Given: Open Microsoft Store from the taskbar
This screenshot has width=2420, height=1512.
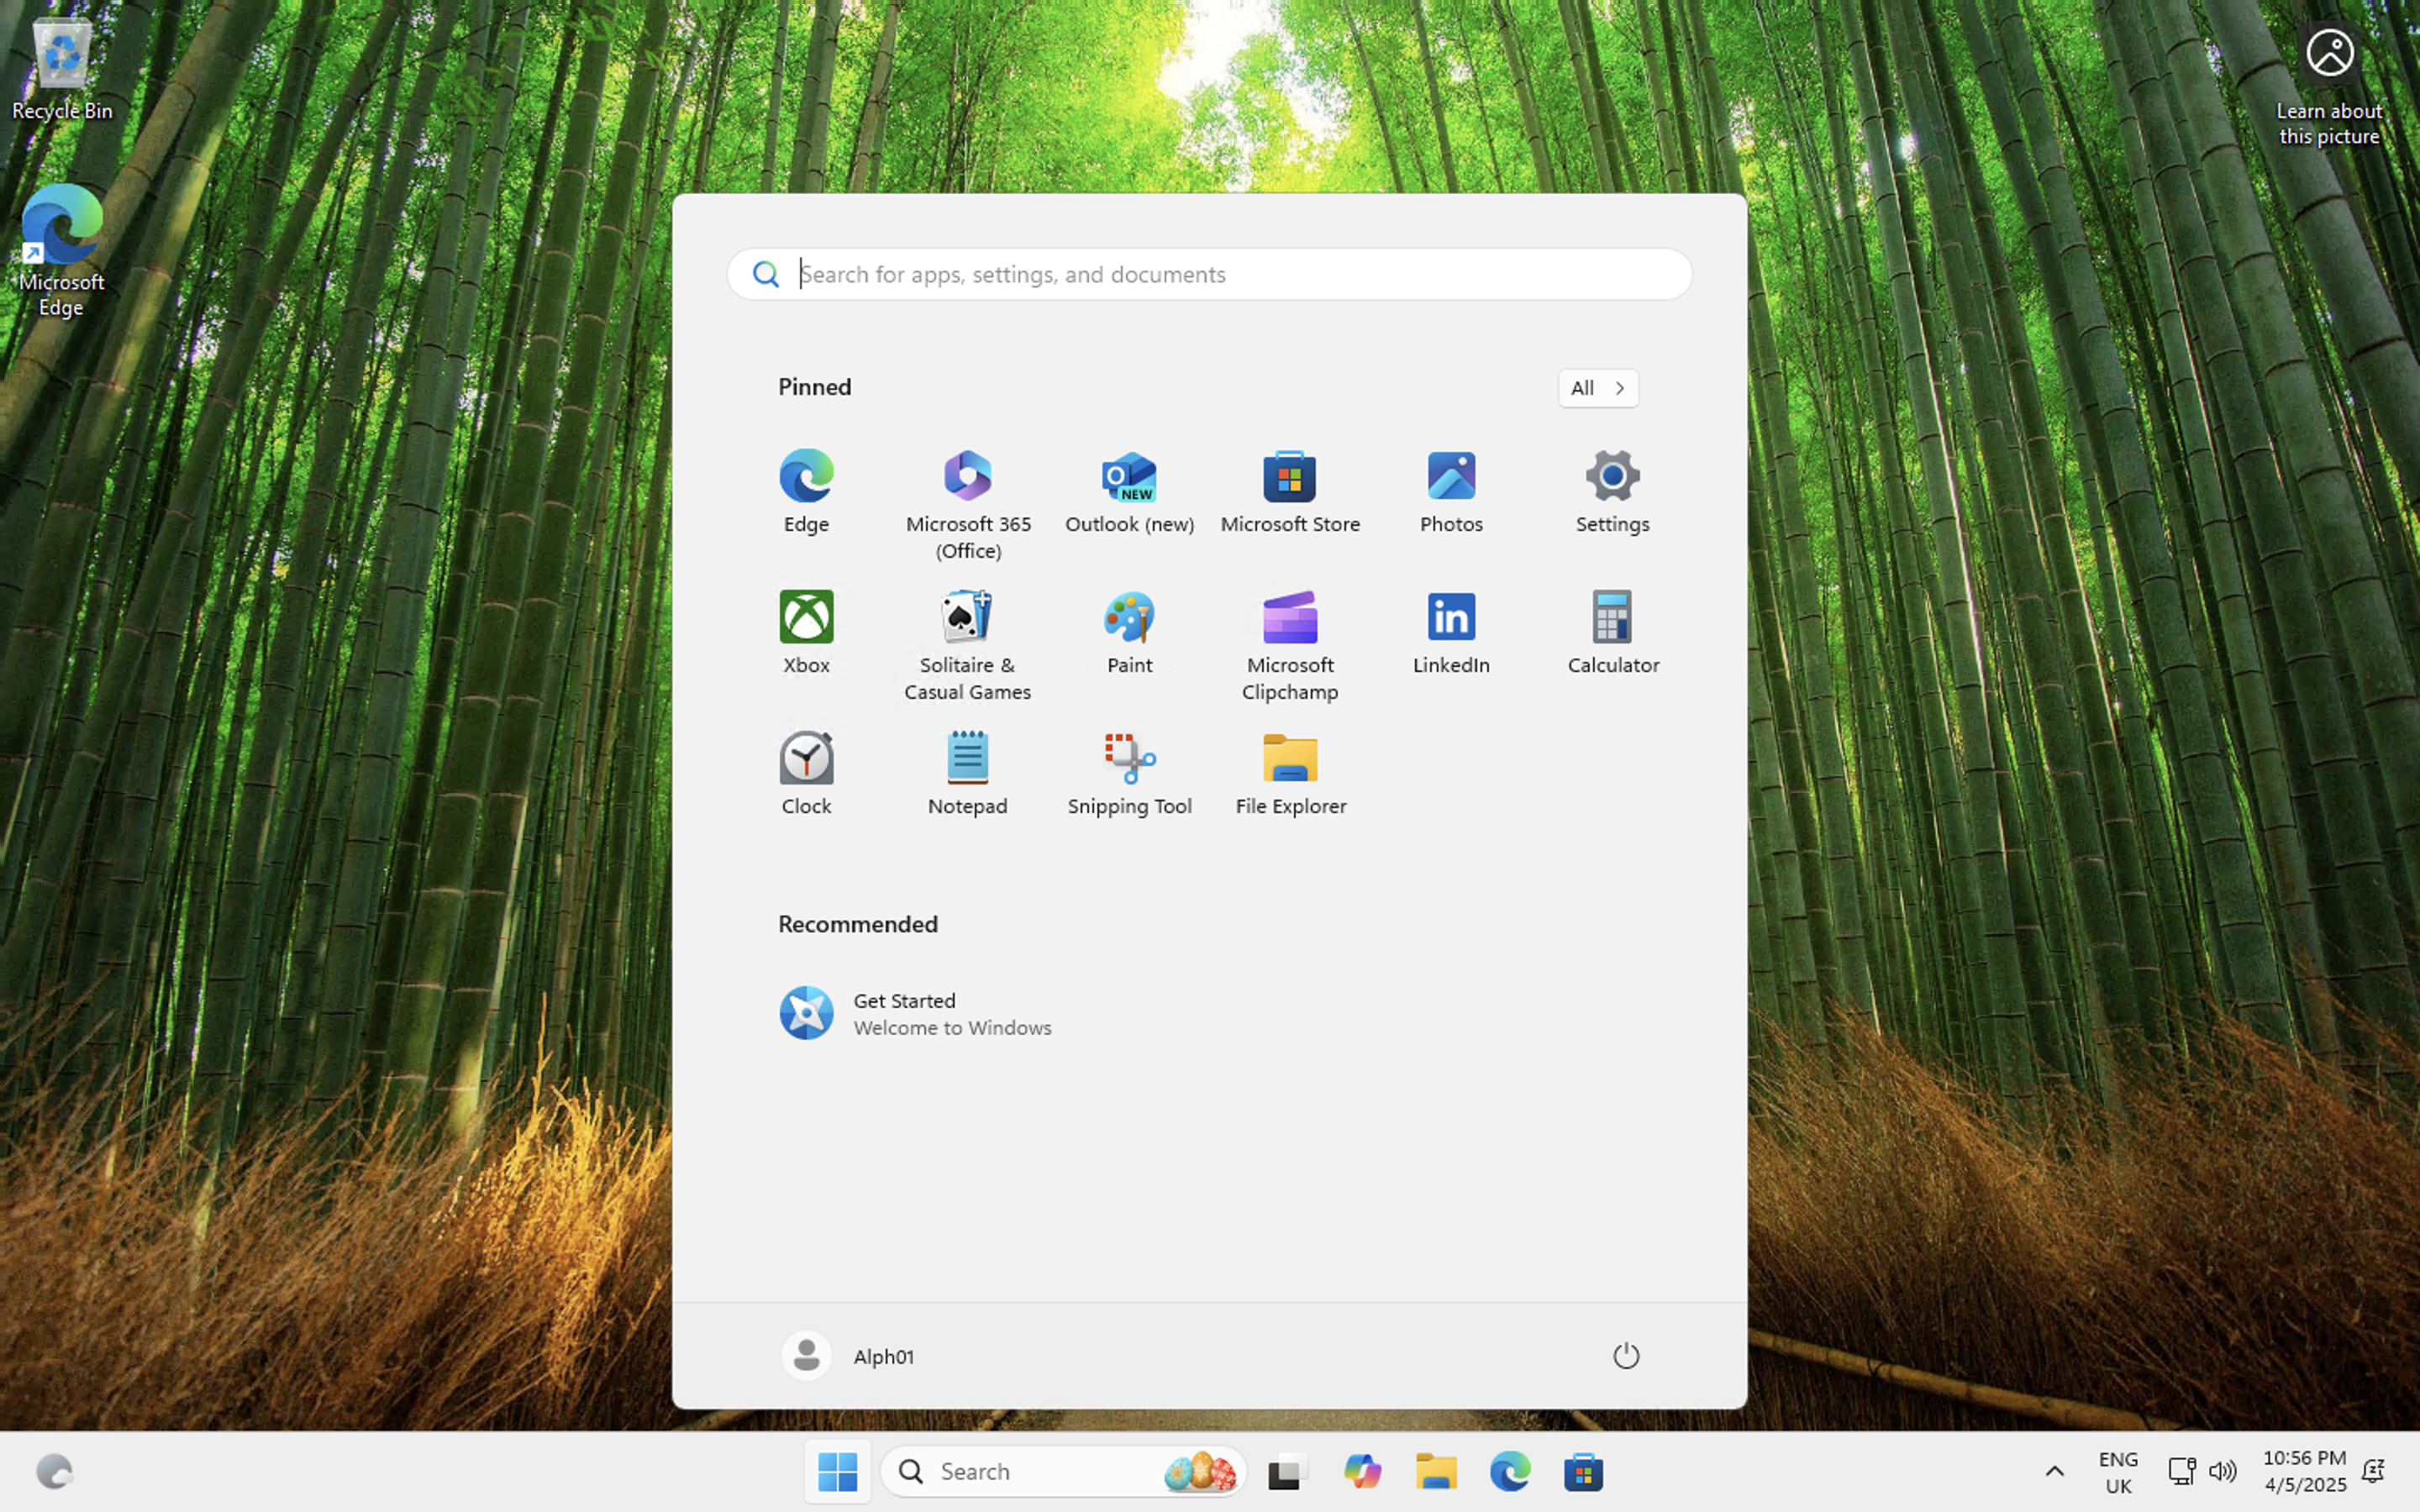Looking at the screenshot, I should pyautogui.click(x=1584, y=1471).
